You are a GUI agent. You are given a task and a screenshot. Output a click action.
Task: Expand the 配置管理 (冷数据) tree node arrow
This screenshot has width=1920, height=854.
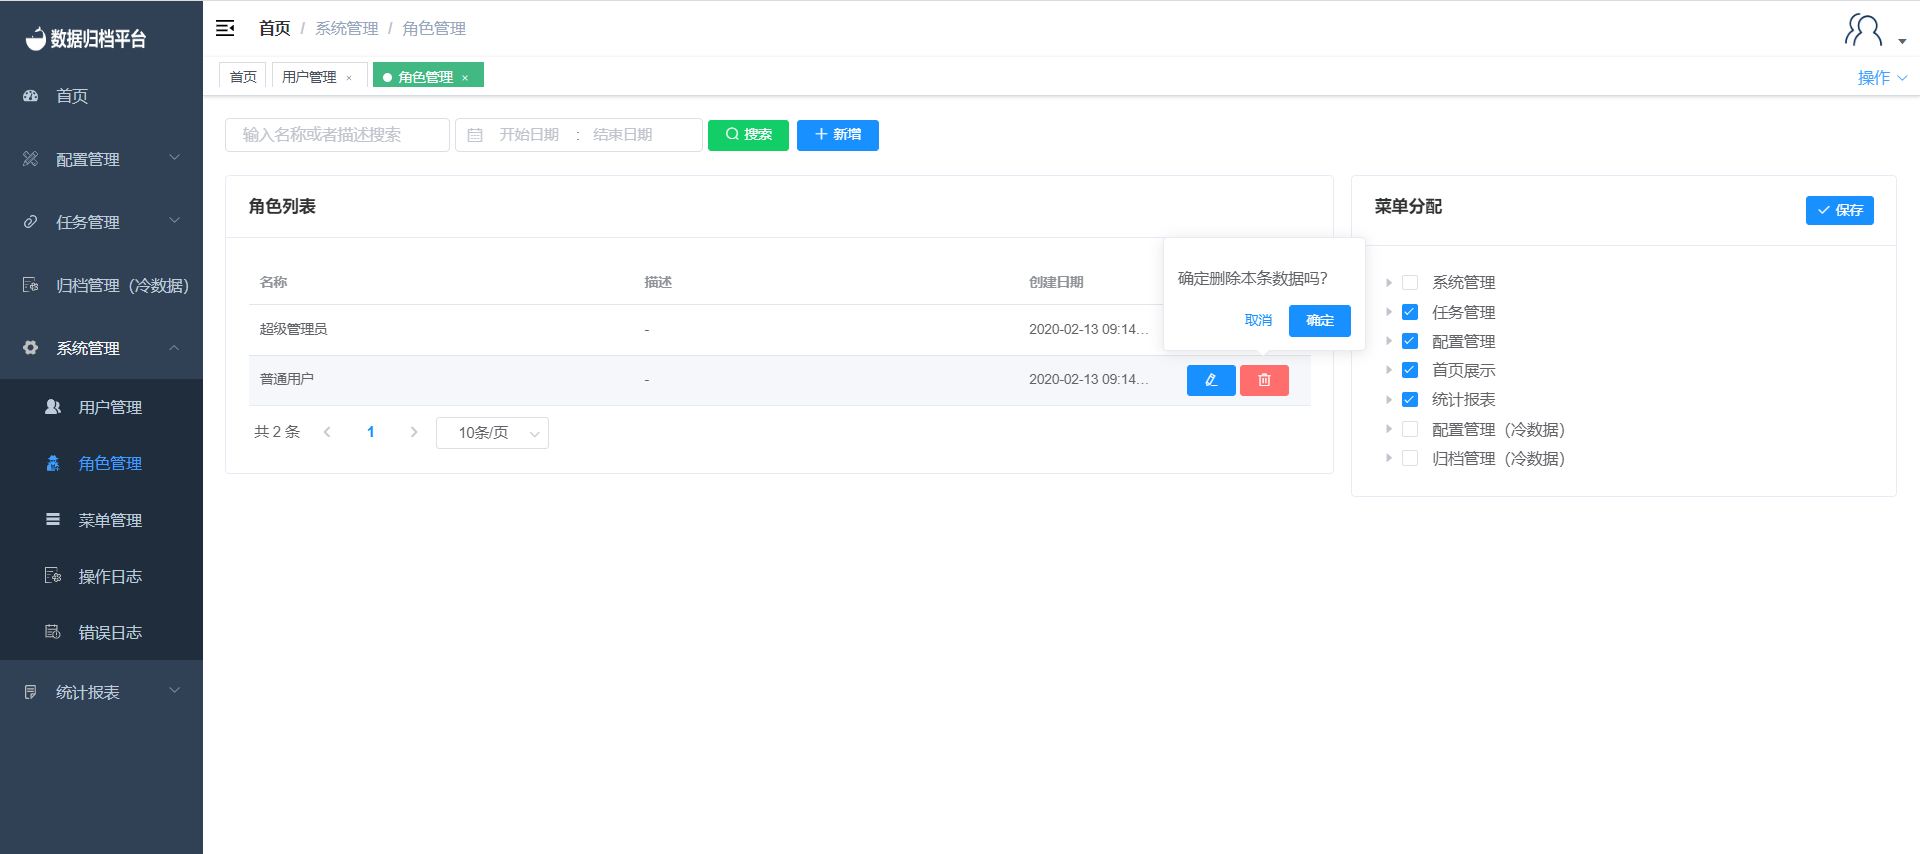click(1389, 429)
